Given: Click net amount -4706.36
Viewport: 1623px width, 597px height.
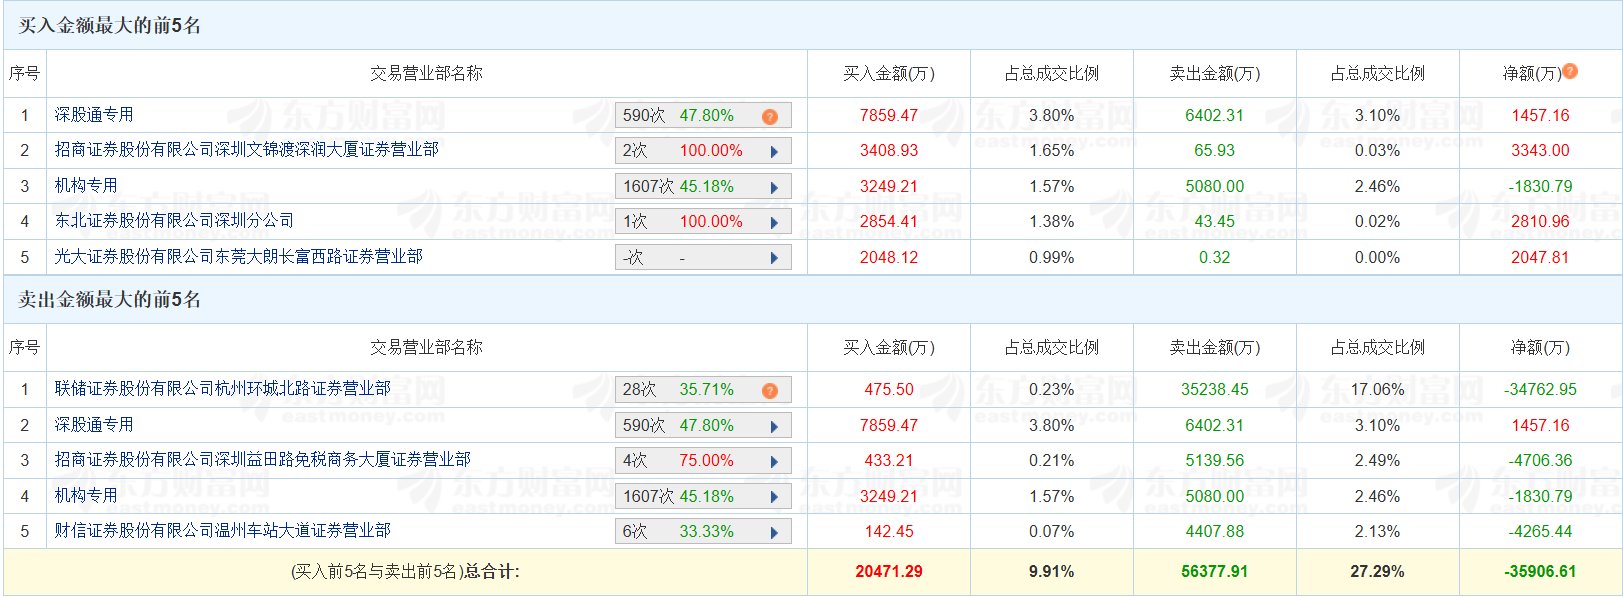Looking at the screenshot, I should 1540,461.
